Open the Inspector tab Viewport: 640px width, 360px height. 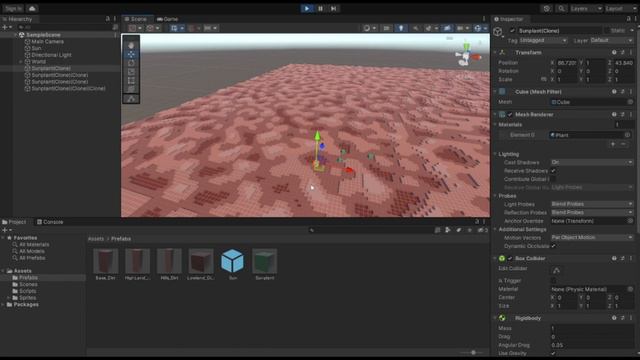coord(509,19)
